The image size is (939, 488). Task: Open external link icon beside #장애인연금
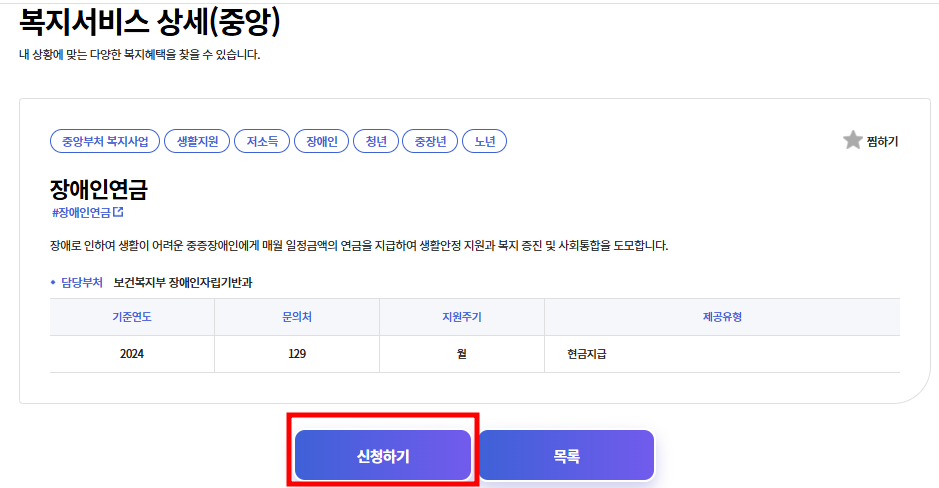coord(119,212)
